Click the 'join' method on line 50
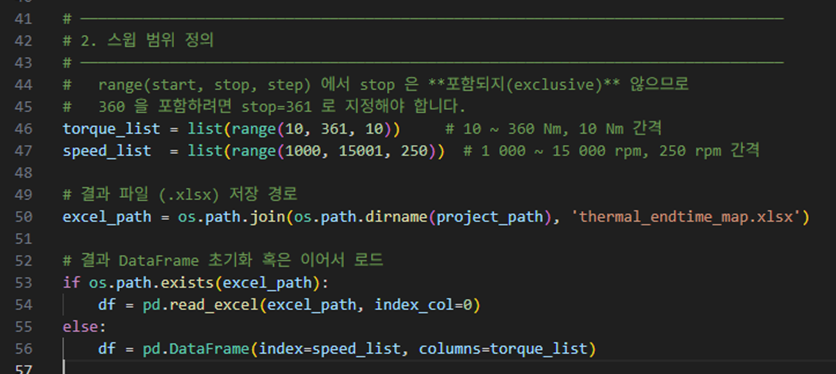 click(268, 217)
